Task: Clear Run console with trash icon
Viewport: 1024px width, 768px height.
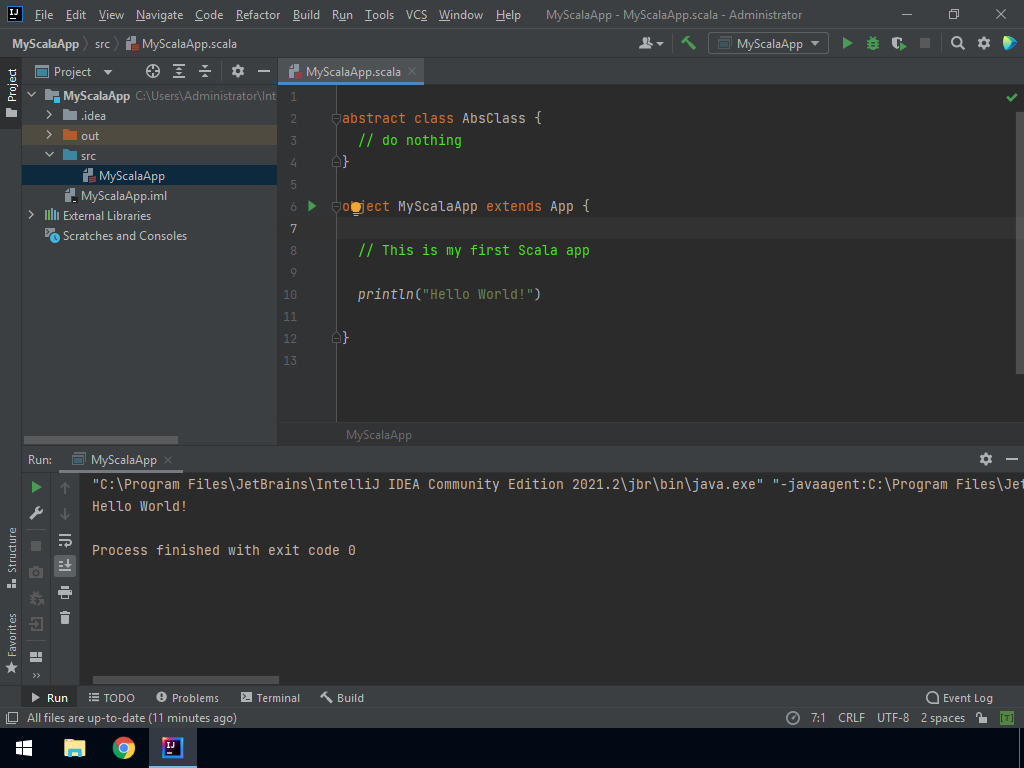Action: pyautogui.click(x=65, y=618)
